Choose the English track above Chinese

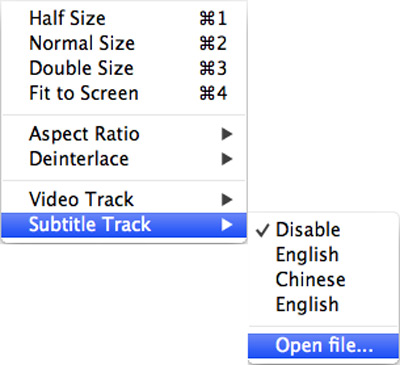tap(323, 255)
